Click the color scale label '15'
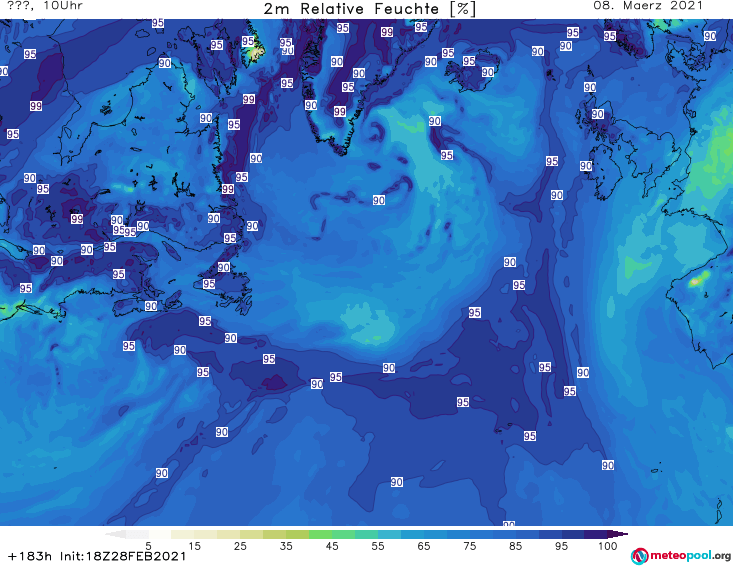Screen dimensions: 733x566 [194, 546]
